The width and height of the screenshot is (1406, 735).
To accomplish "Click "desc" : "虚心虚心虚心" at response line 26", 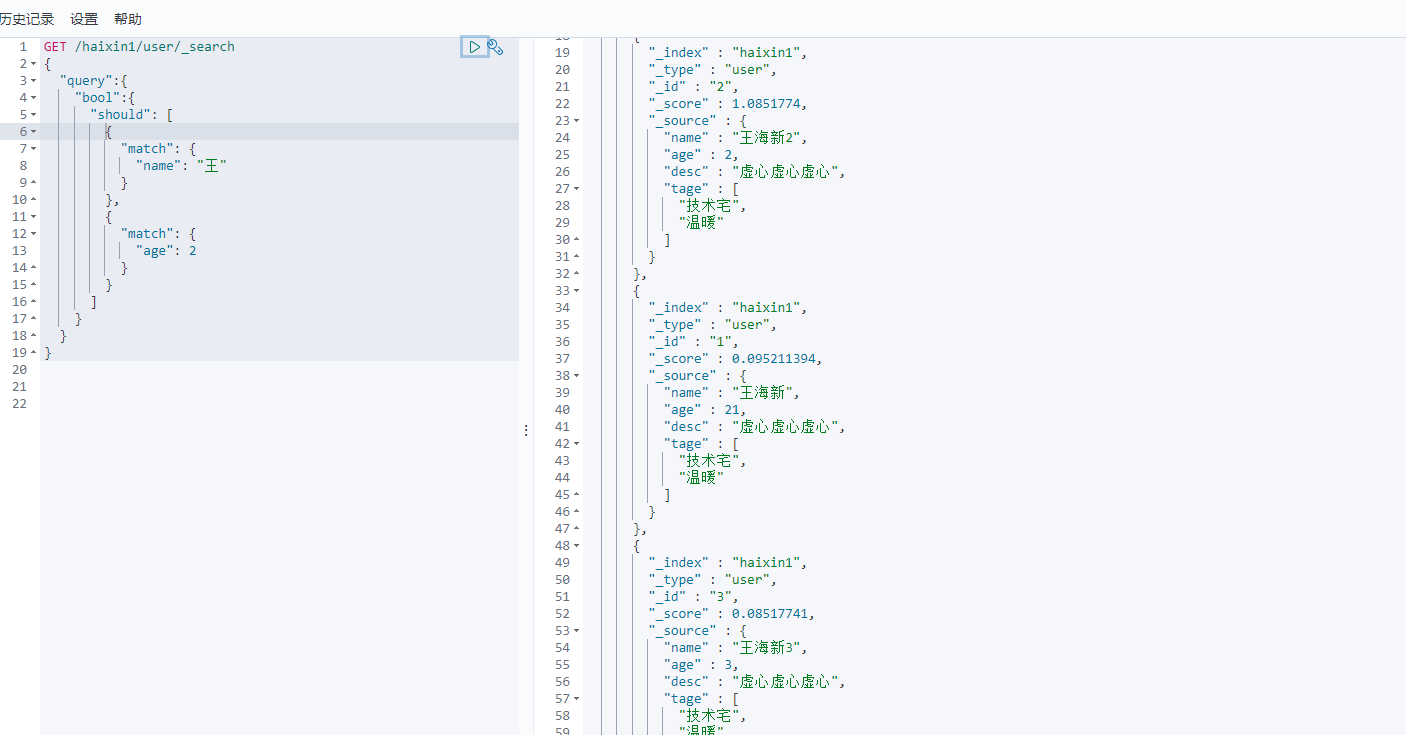I will [x=754, y=172].
